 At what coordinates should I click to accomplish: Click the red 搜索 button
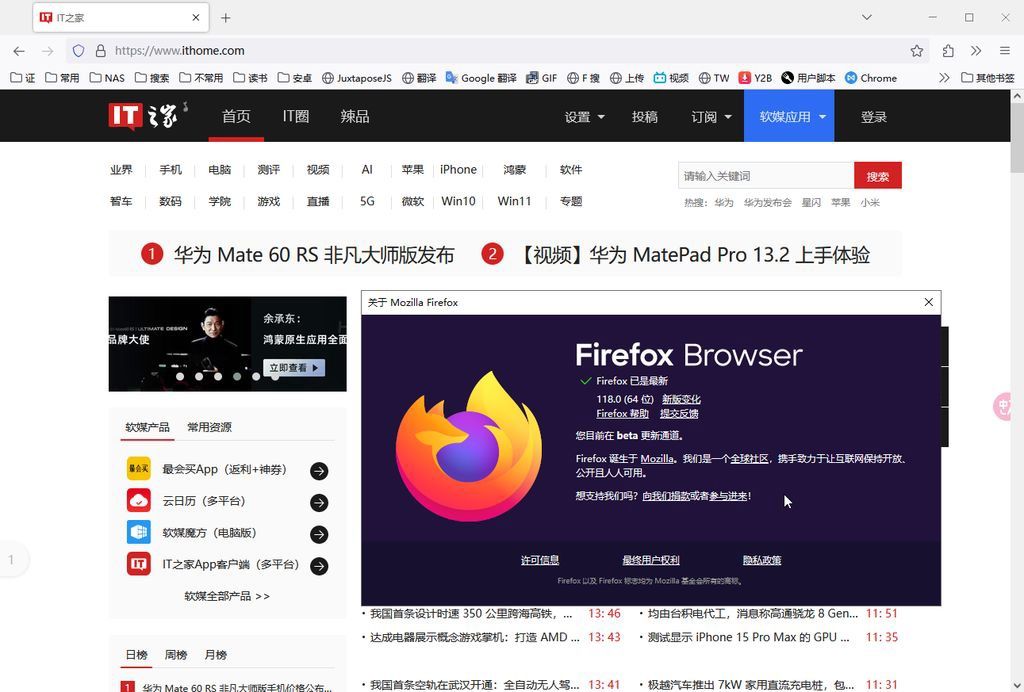(878, 176)
